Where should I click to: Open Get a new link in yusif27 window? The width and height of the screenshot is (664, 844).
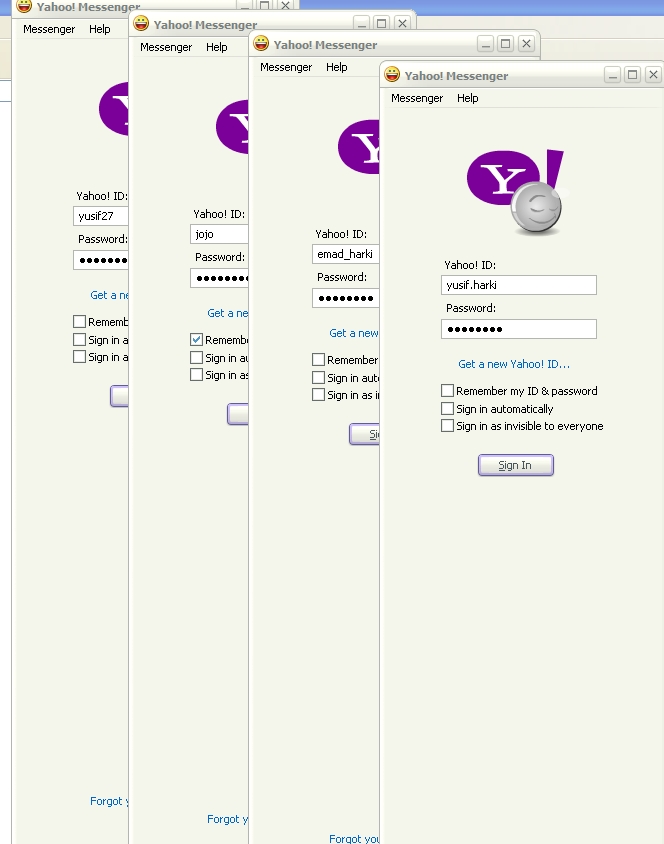coord(109,295)
